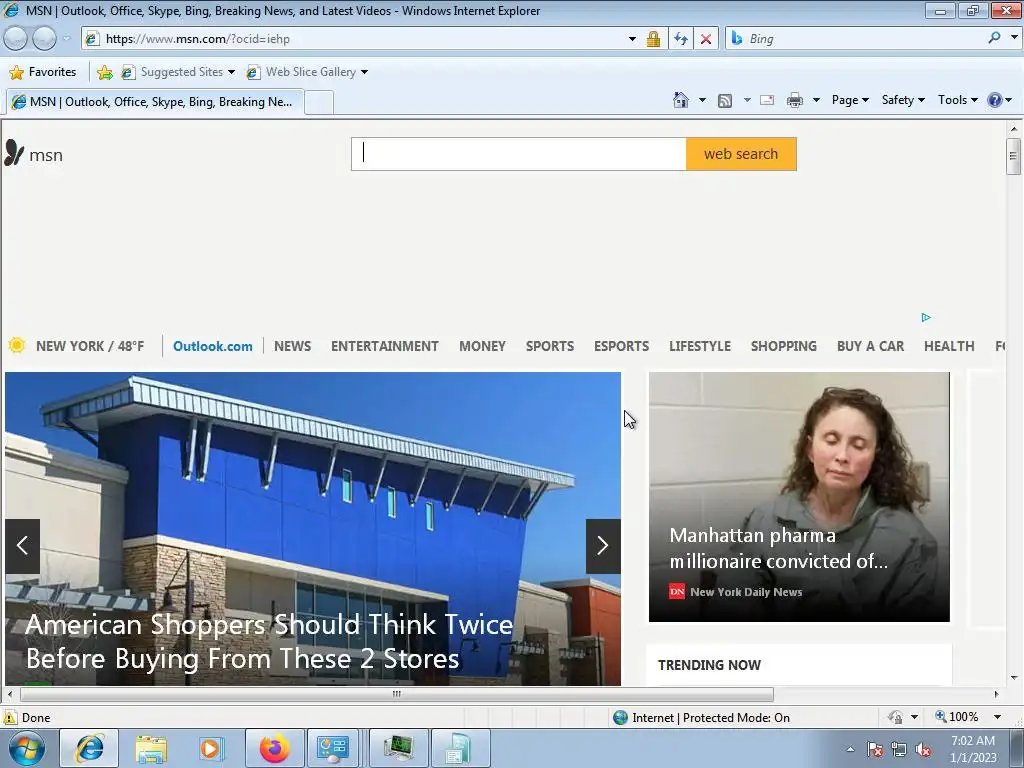Click the orange web search button

click(741, 154)
